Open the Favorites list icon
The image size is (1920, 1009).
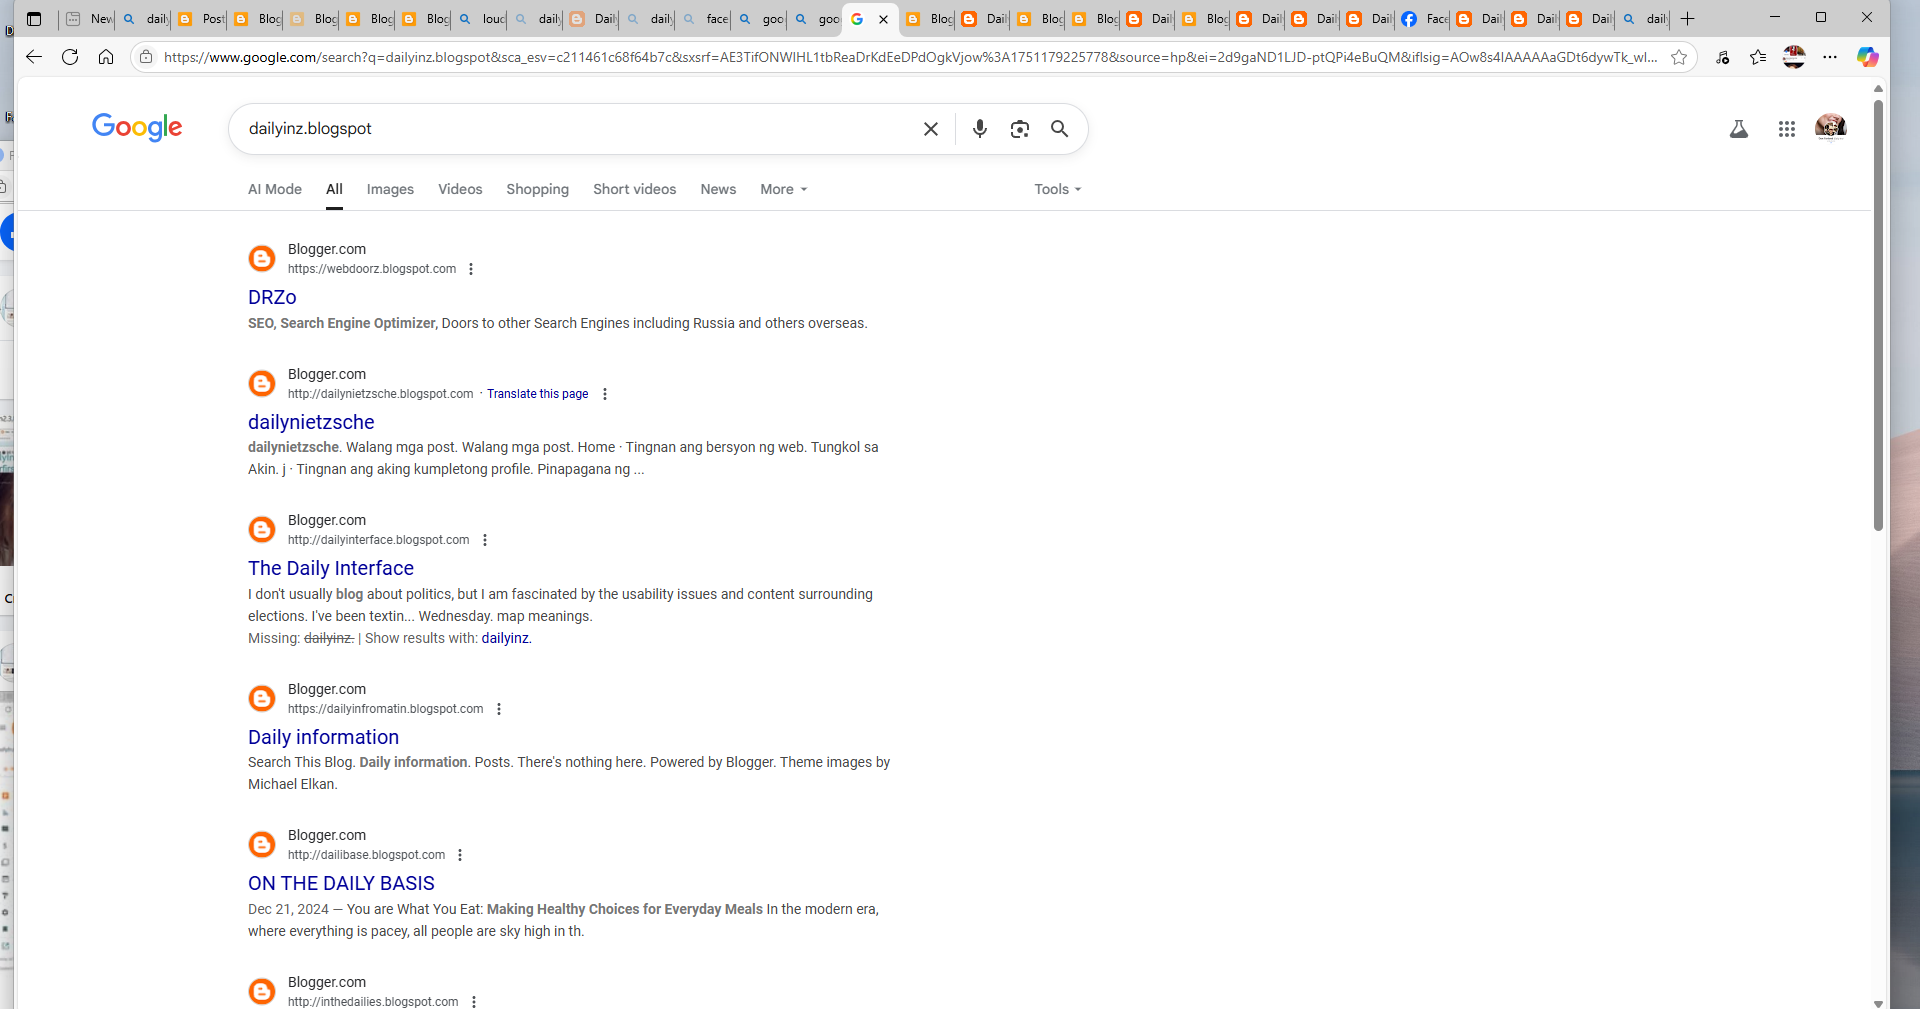pos(1758,57)
